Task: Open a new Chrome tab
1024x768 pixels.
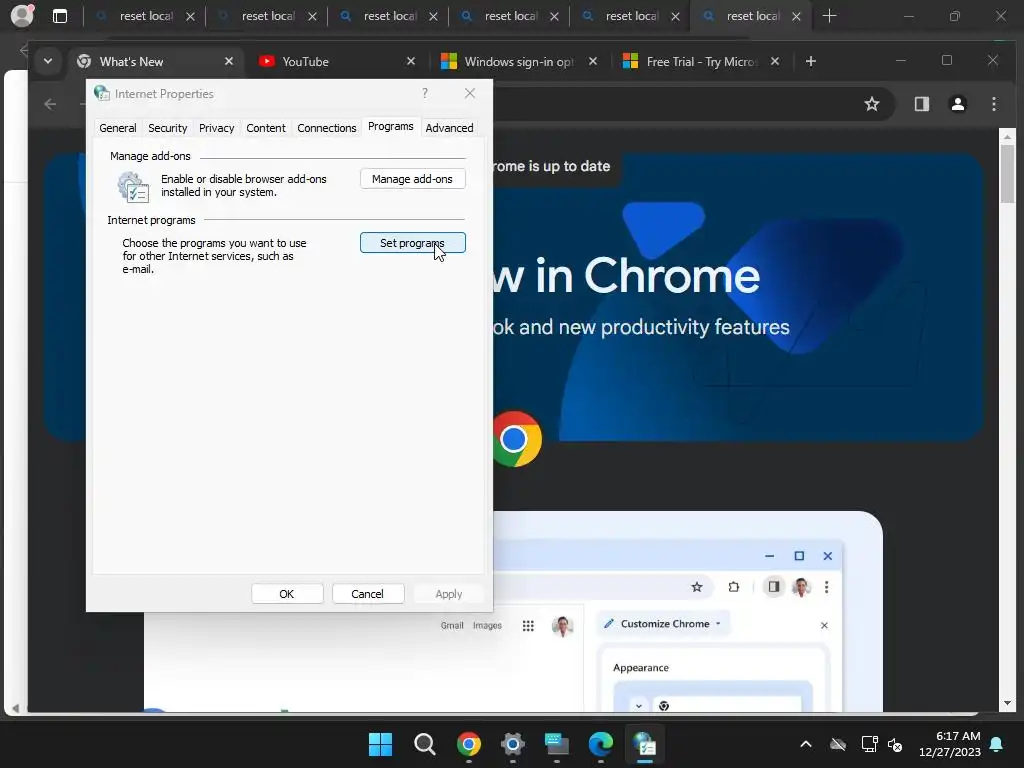Action: pos(811,61)
